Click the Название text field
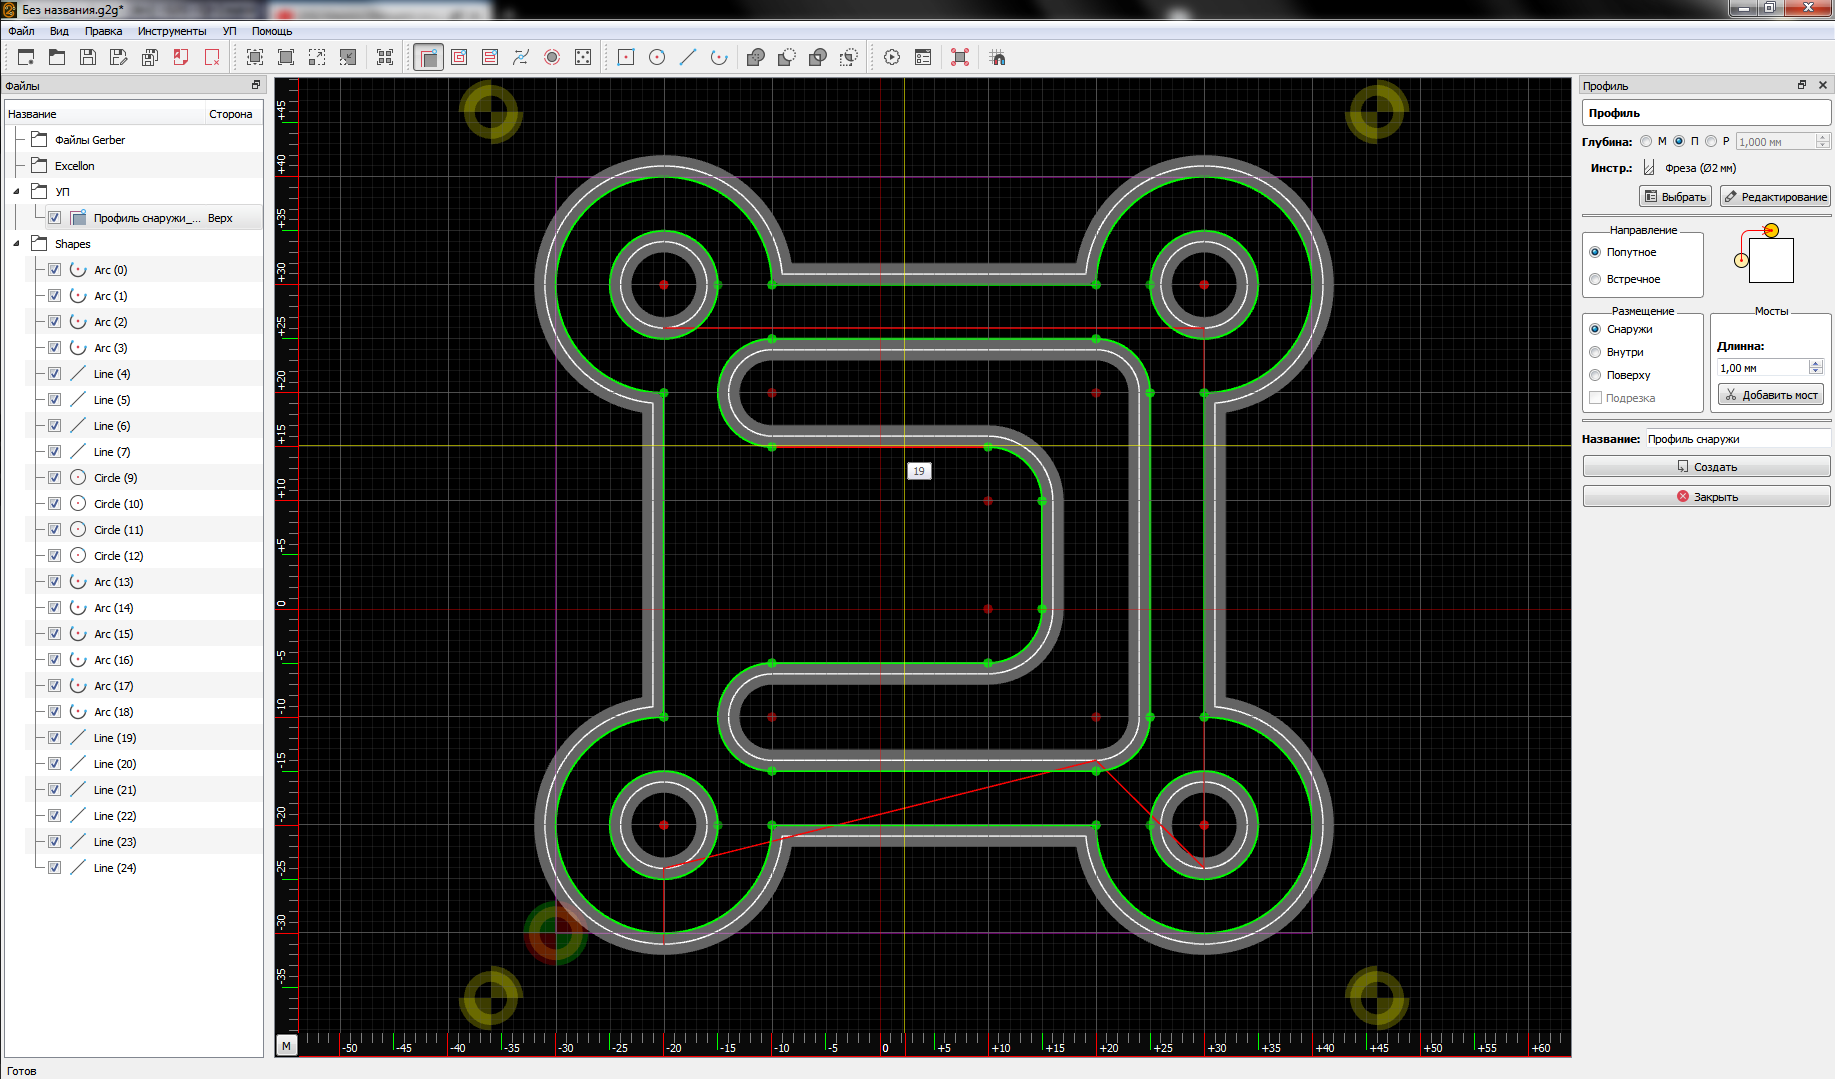The image size is (1835, 1079). point(1738,439)
